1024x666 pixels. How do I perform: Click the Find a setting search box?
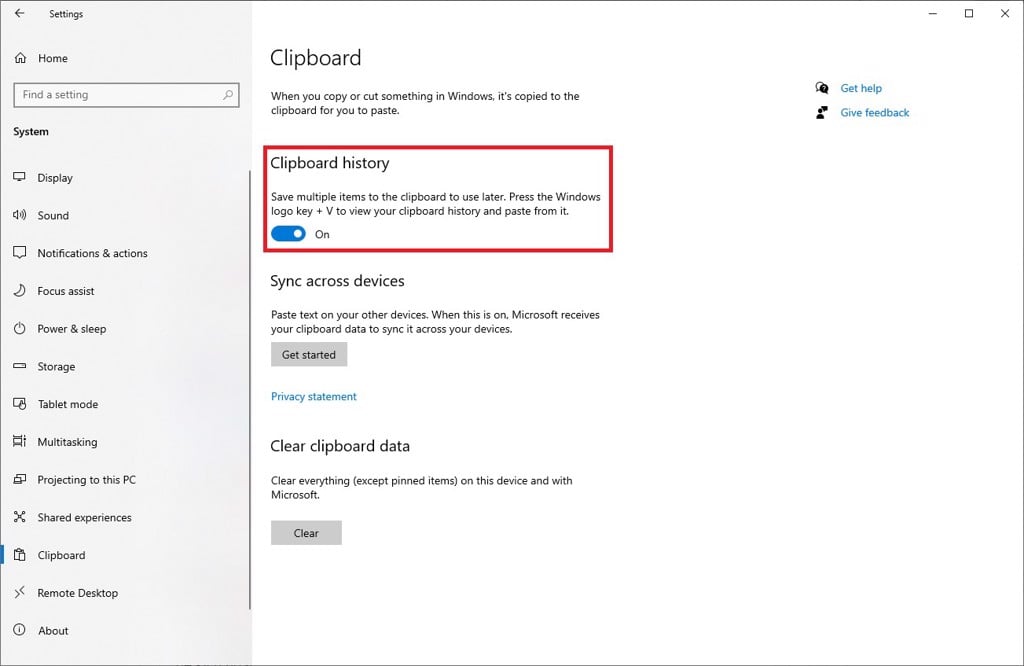click(x=126, y=95)
